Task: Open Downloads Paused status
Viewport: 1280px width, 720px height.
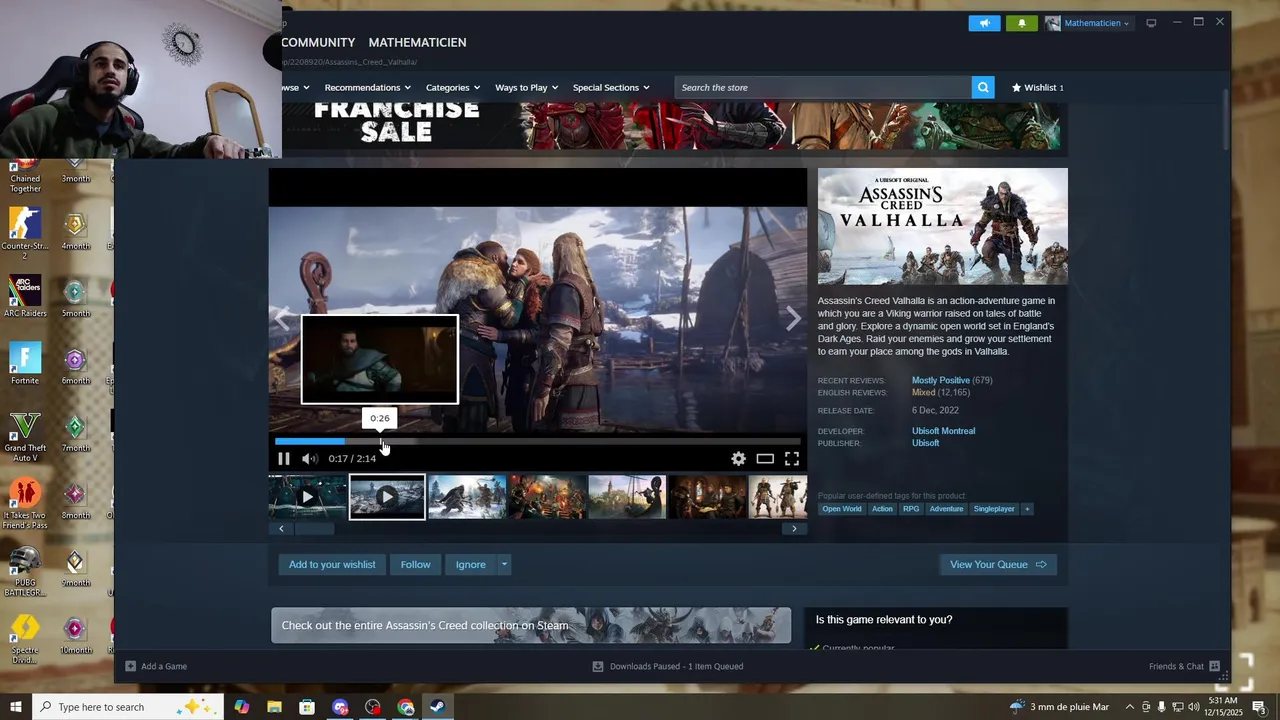Action: click(667, 666)
